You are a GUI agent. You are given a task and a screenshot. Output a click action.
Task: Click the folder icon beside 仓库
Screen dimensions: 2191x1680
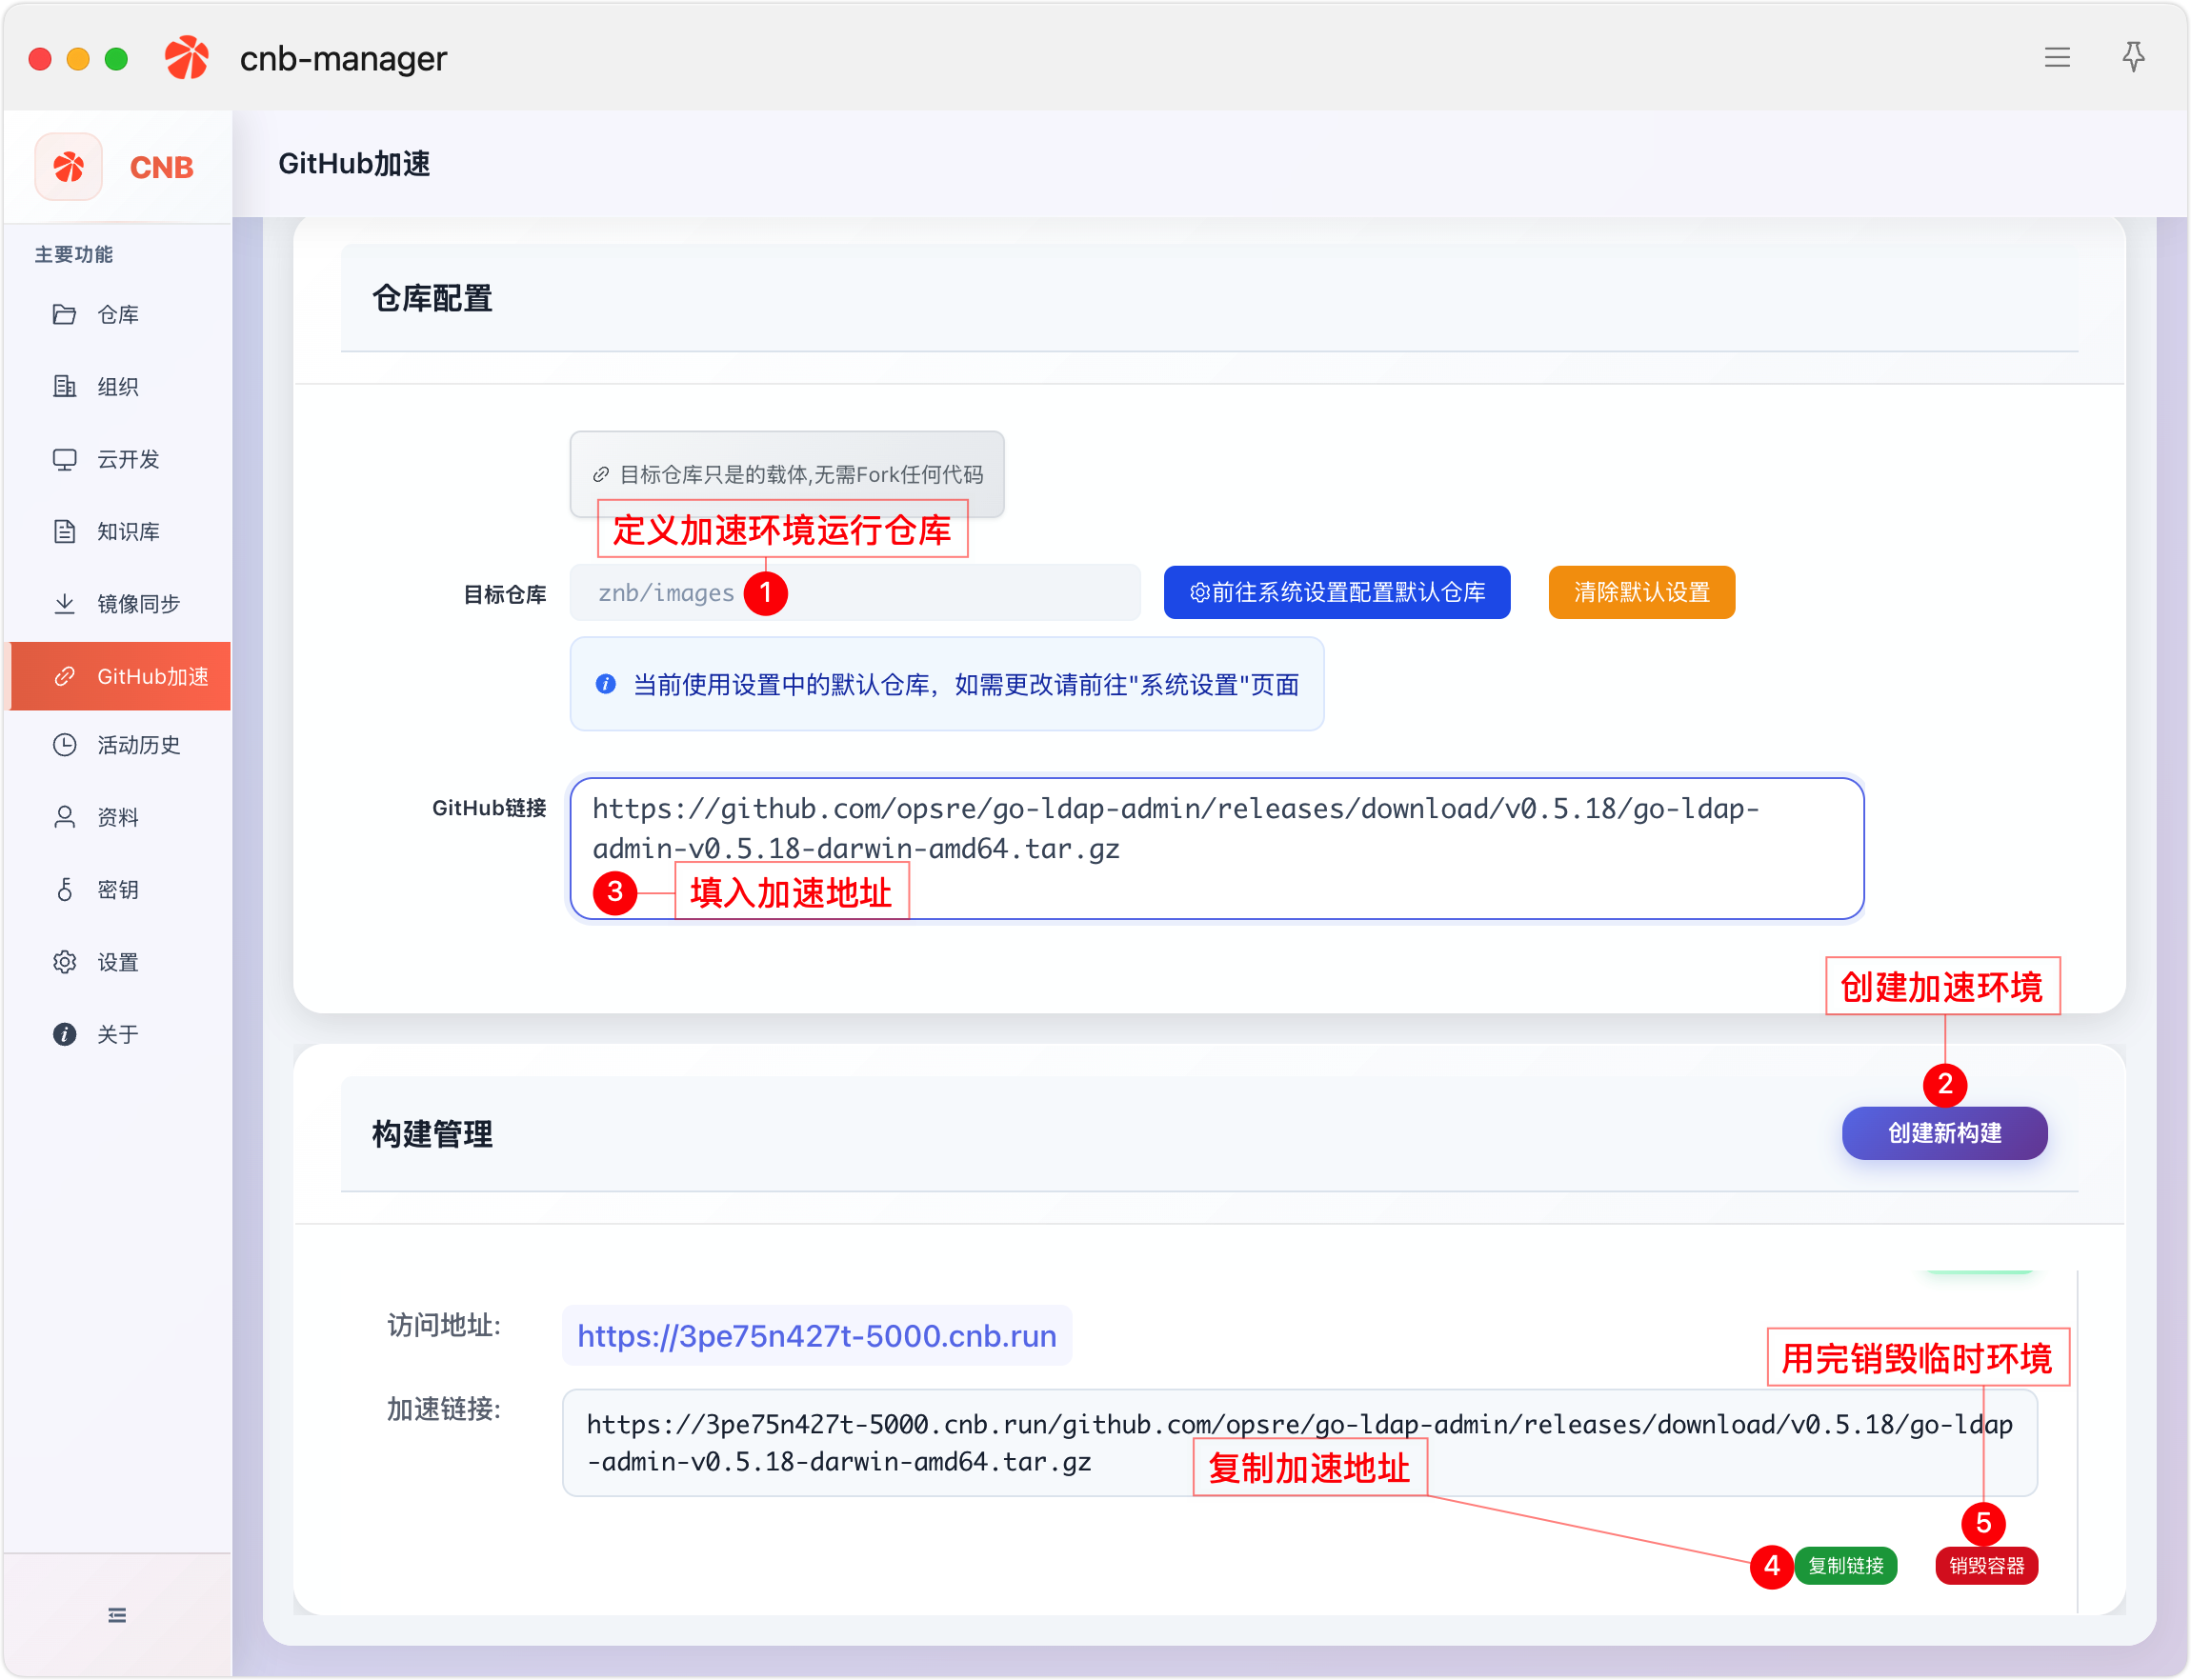(x=65, y=315)
